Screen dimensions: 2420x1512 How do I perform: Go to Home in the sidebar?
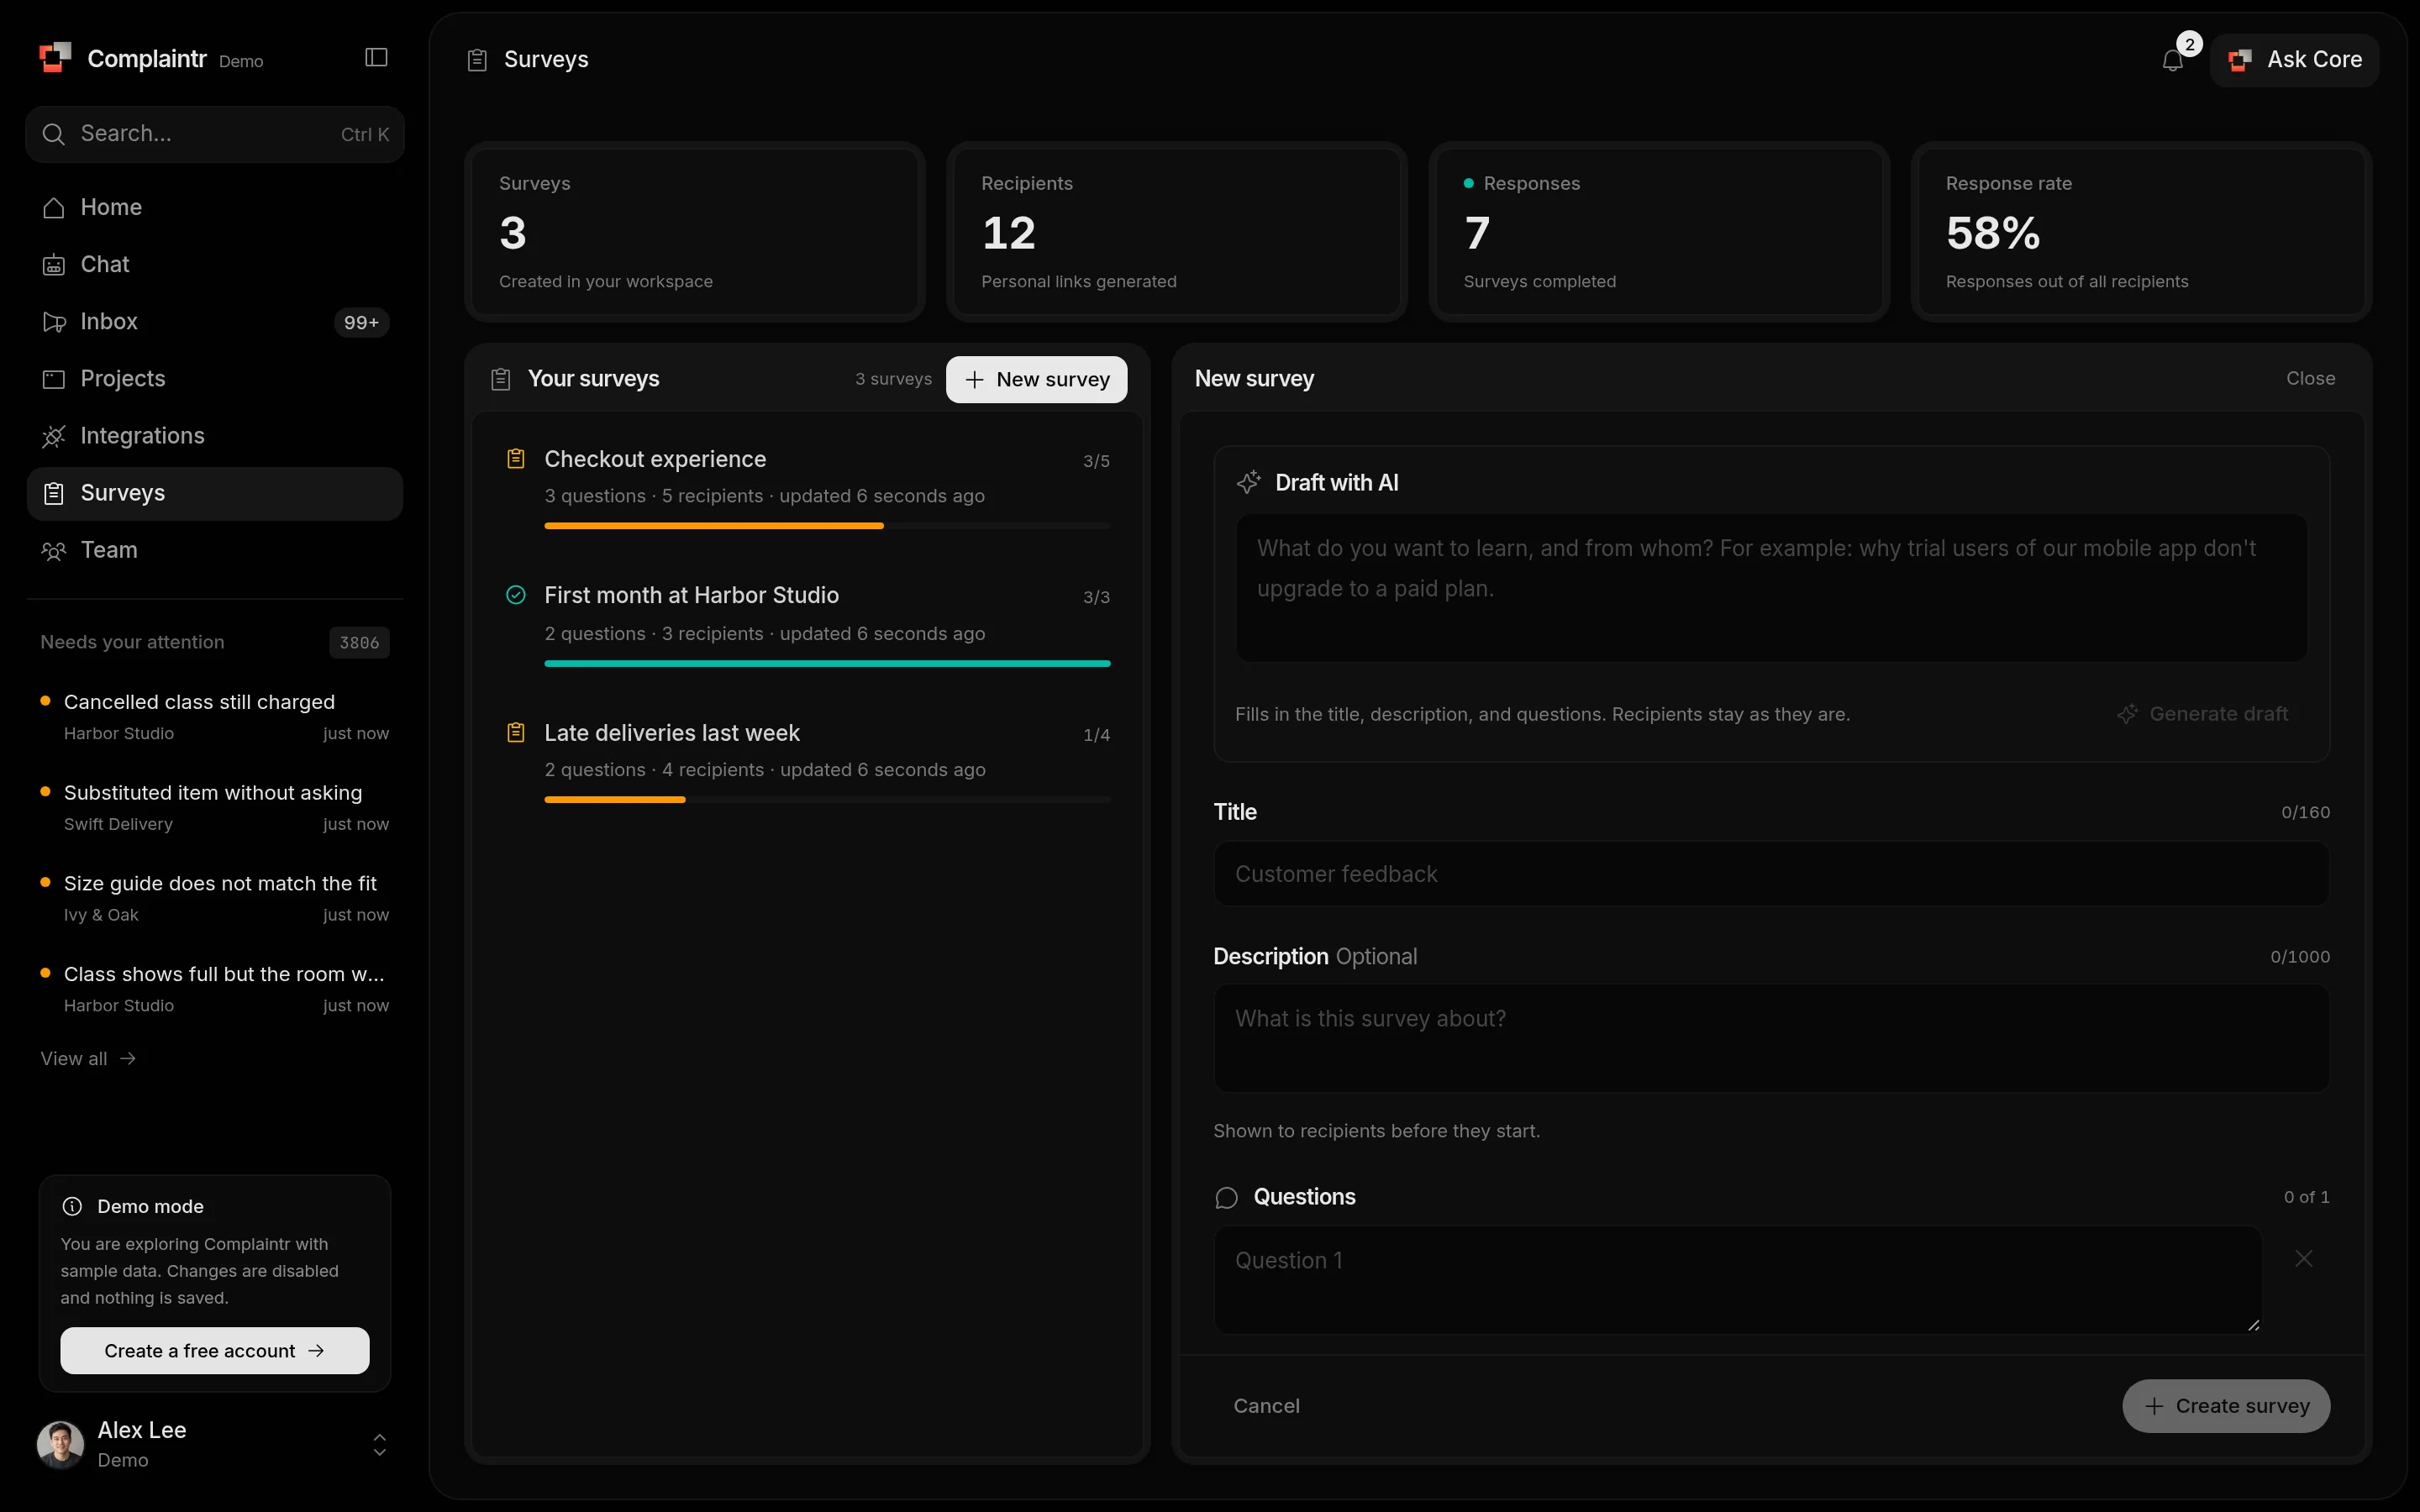coord(215,207)
